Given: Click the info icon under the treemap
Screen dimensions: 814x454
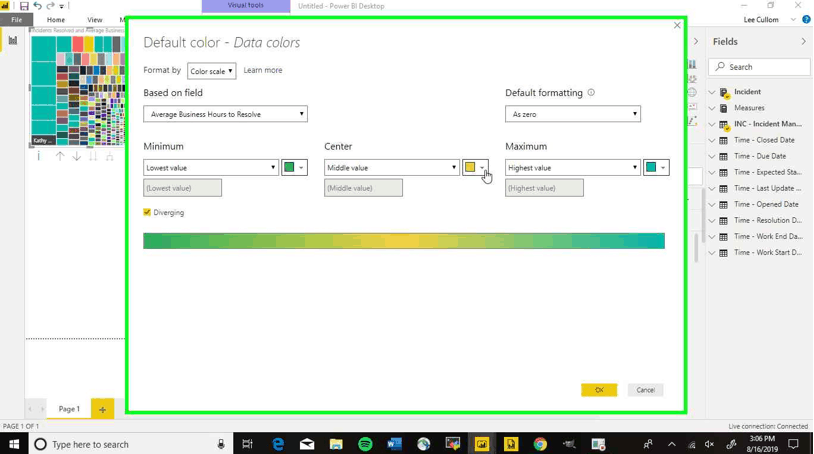Looking at the screenshot, I should tap(38, 156).
